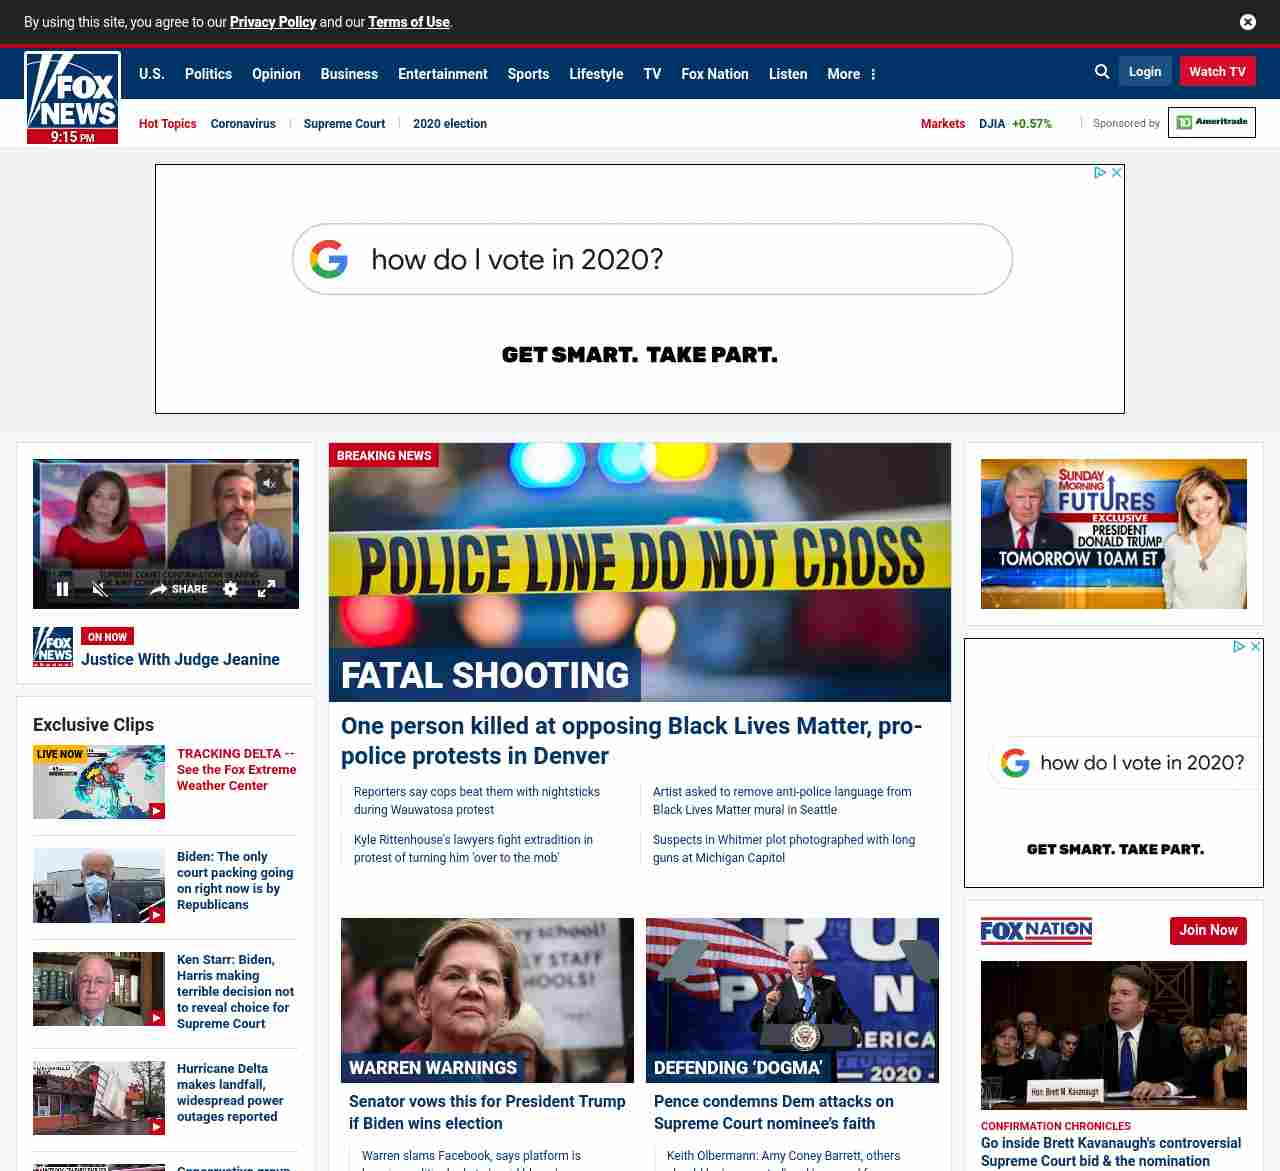Click Join Now for Fox Nation

tap(1208, 930)
